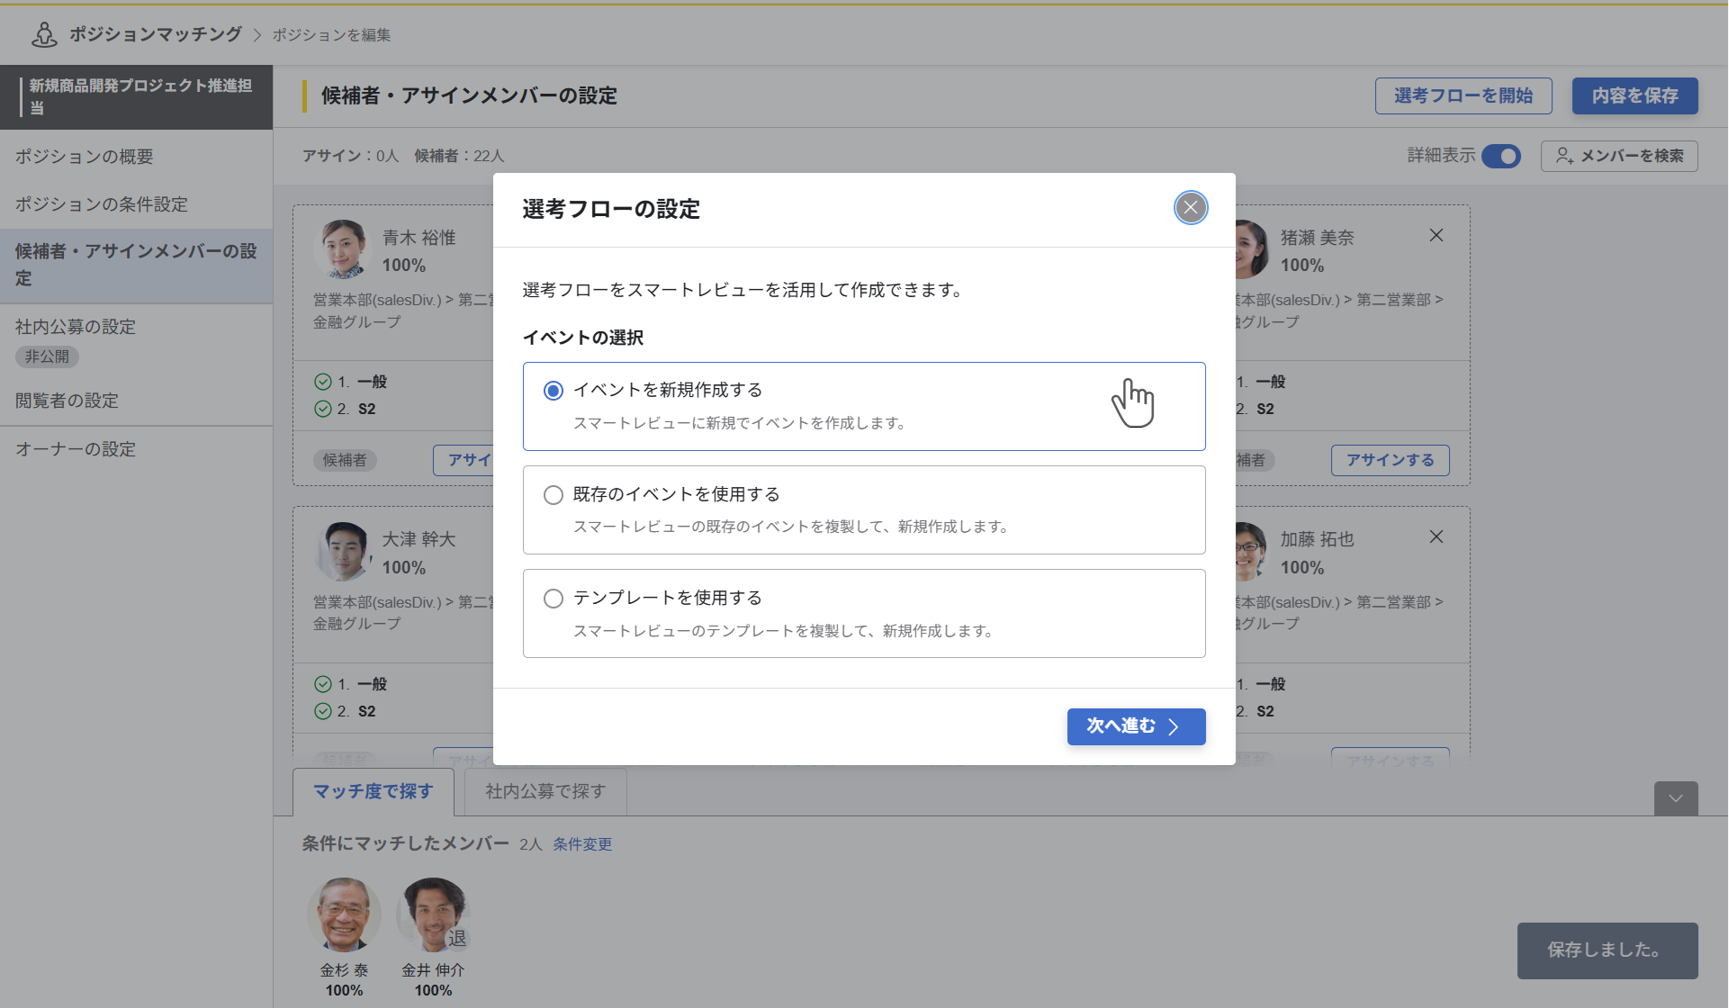Viewport: 1729px width, 1008px height.
Task: Click 内容を保存 button
Action: pos(1634,96)
